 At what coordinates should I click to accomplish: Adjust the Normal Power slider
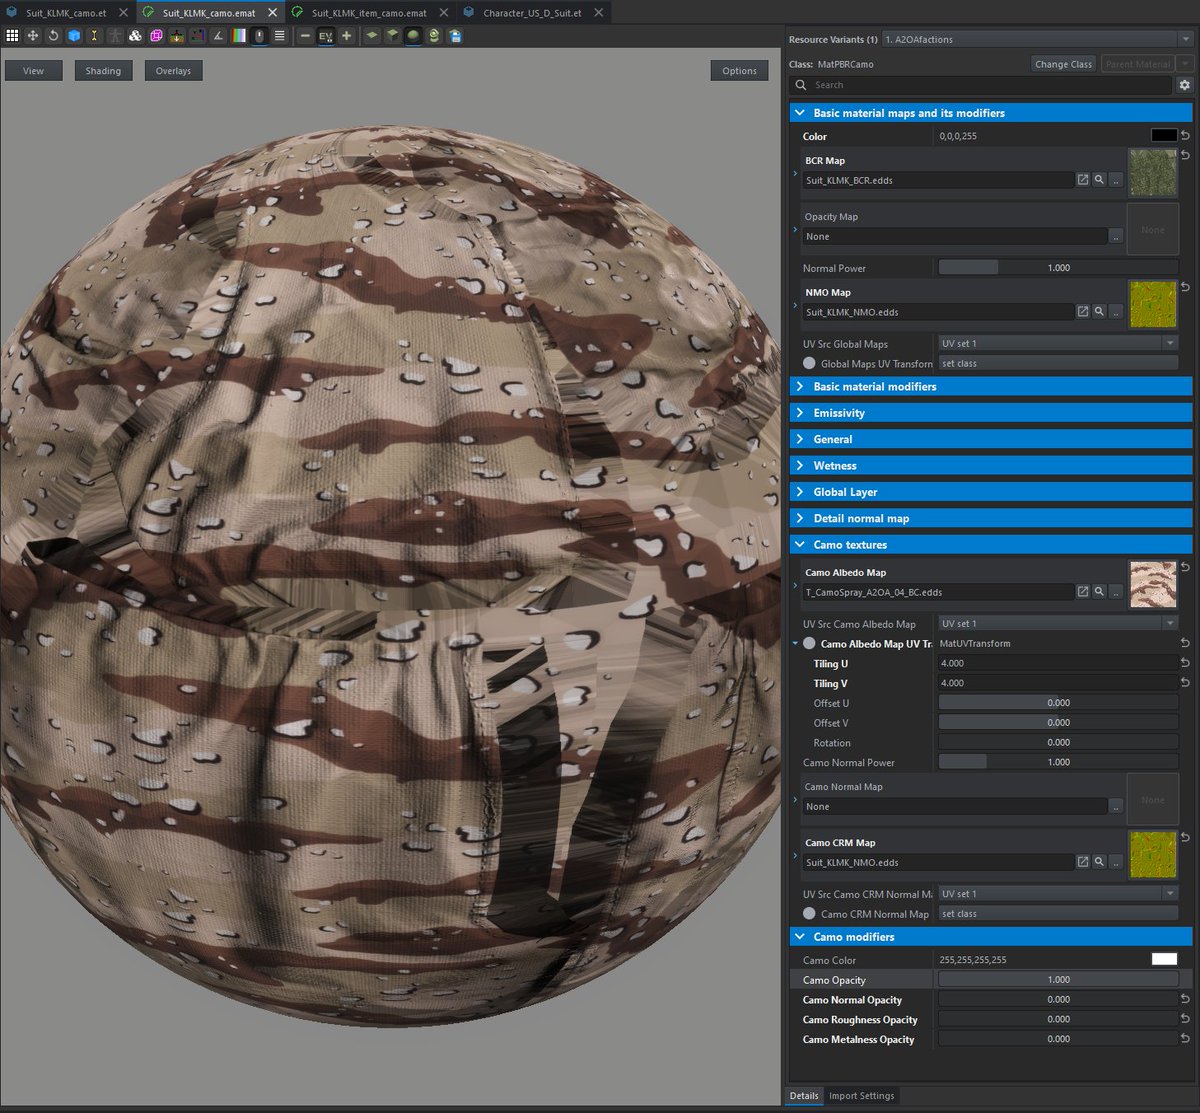(1058, 268)
